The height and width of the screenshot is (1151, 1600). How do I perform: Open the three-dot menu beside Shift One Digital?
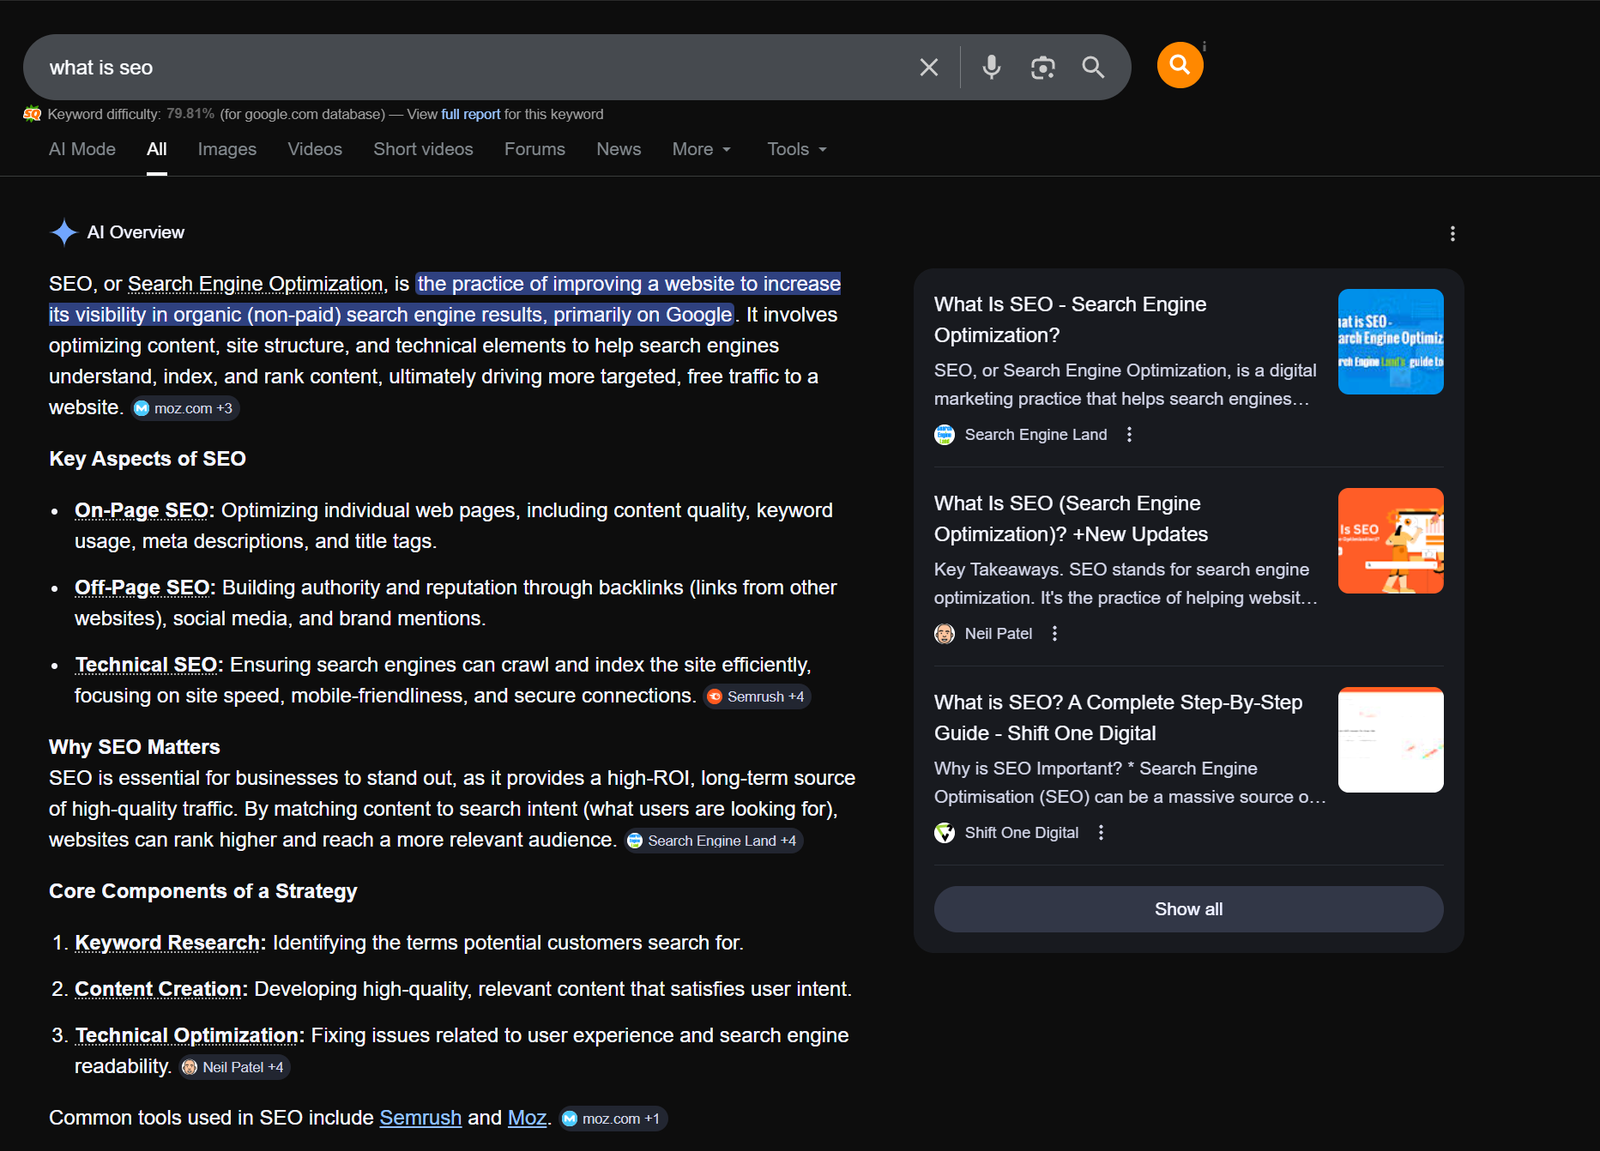click(x=1101, y=832)
